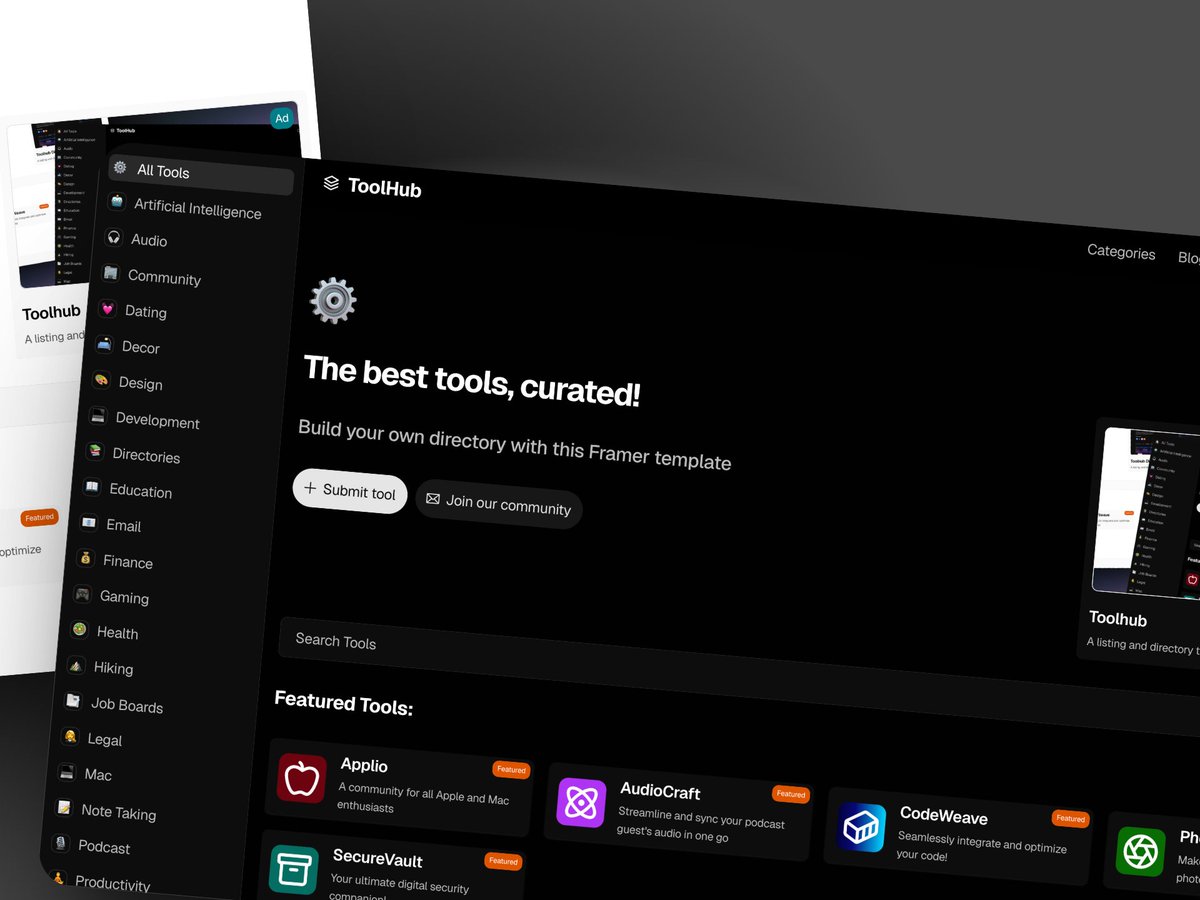Select All Tools in the sidebar

(201, 174)
